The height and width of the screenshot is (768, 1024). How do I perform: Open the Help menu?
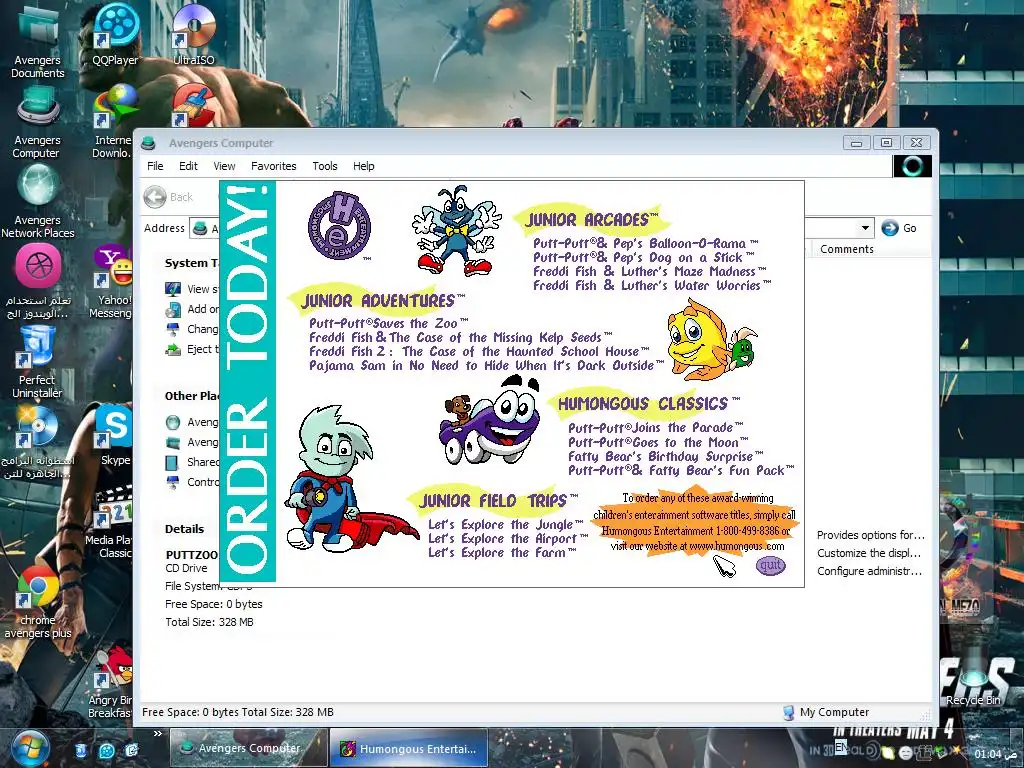pyautogui.click(x=364, y=166)
